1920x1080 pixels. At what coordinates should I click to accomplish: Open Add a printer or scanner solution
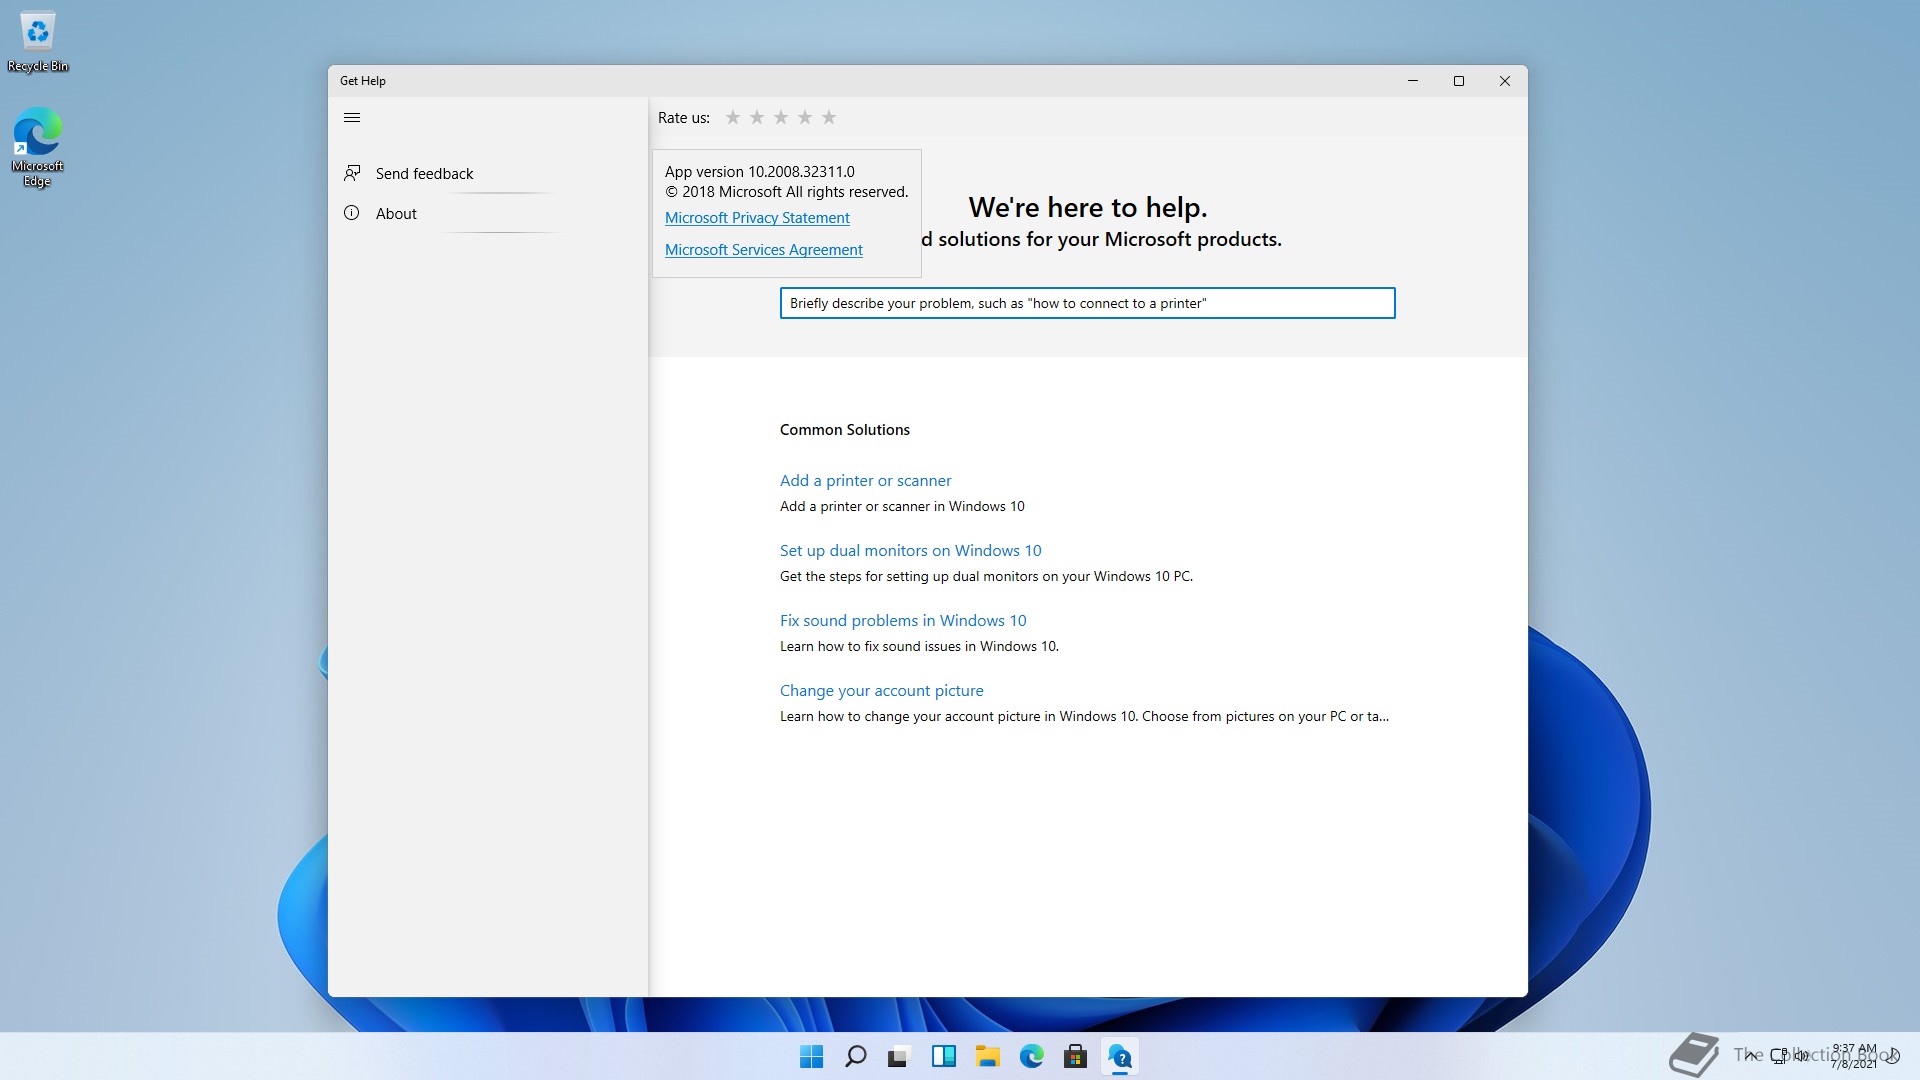865,481
